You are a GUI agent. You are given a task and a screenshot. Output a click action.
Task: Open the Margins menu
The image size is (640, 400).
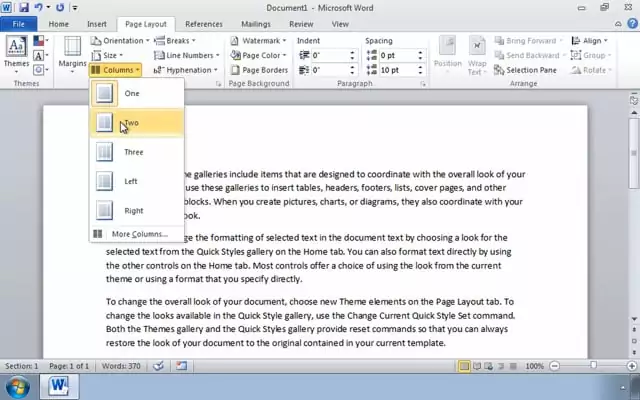click(x=72, y=56)
